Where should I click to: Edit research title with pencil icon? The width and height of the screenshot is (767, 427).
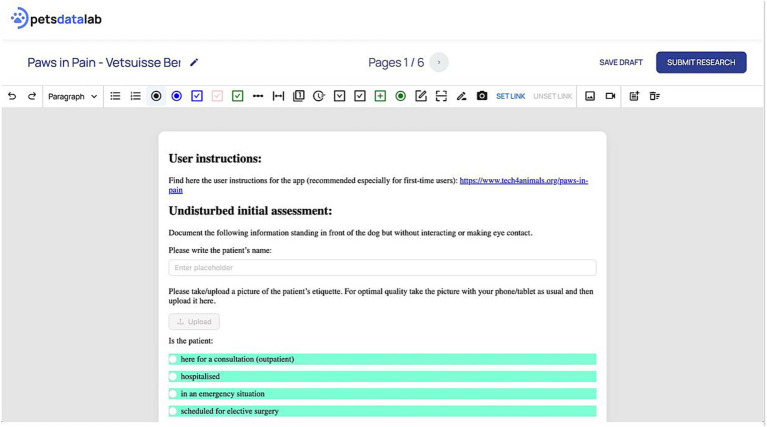click(x=194, y=63)
